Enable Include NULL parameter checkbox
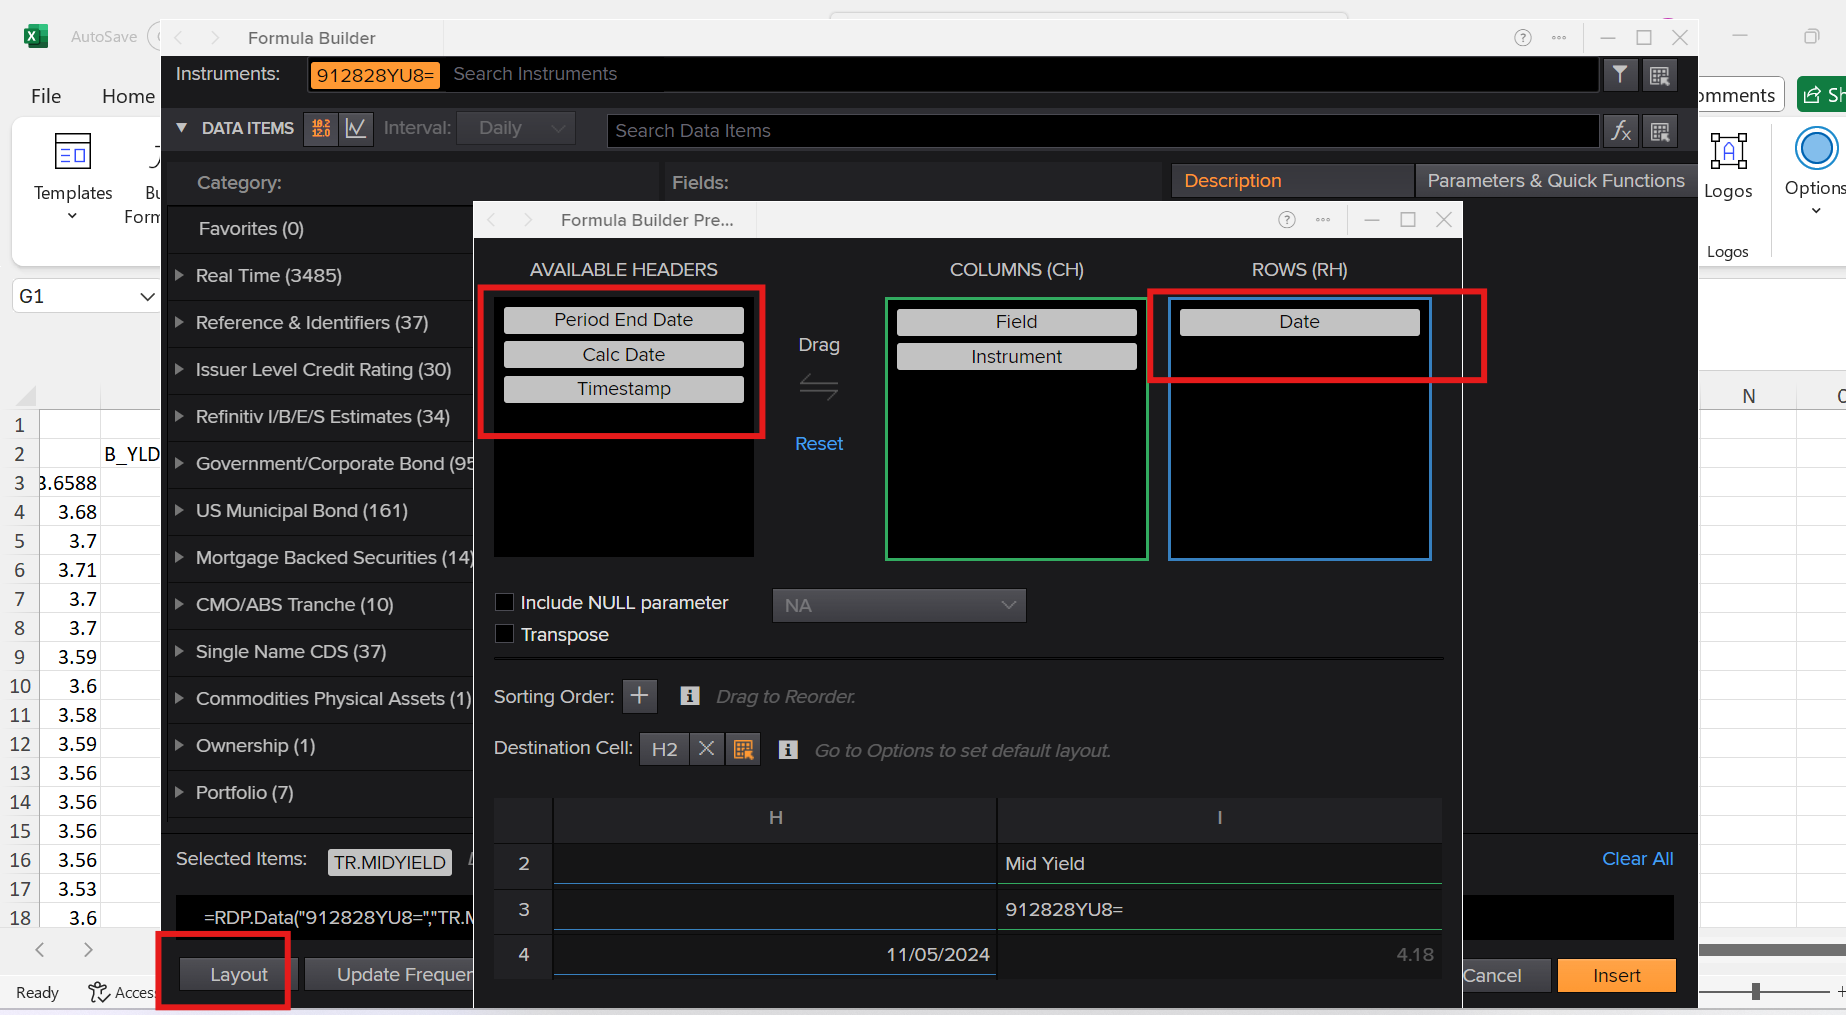1846x1015 pixels. coord(505,602)
